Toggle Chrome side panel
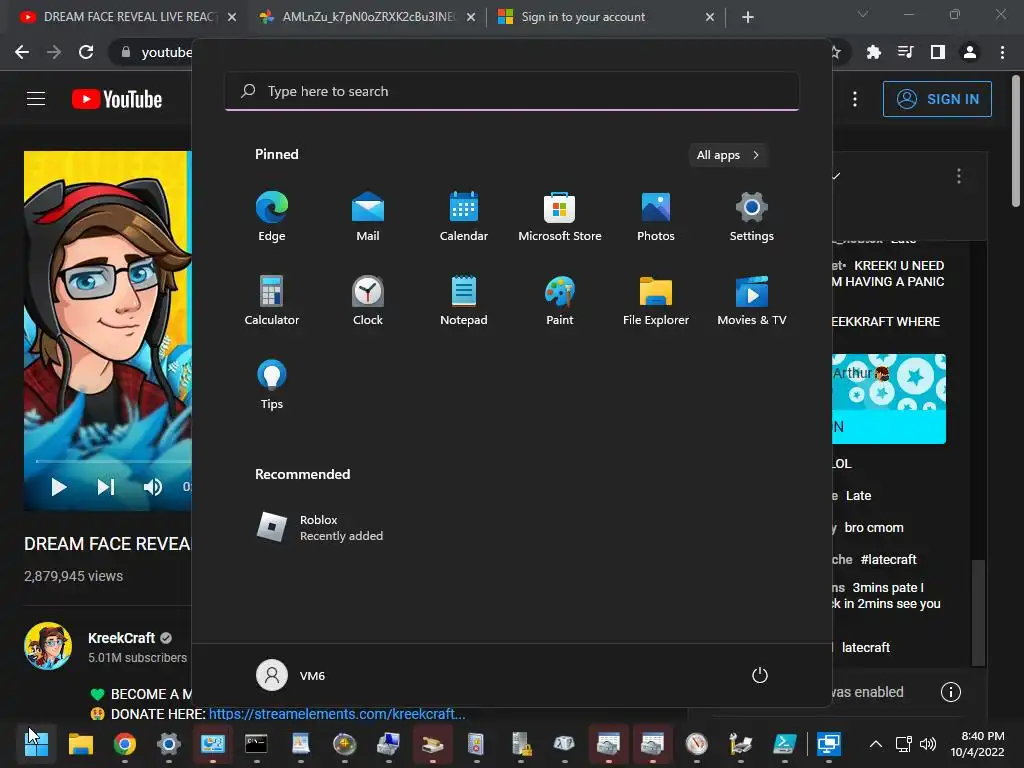The height and width of the screenshot is (768, 1024). [938, 52]
